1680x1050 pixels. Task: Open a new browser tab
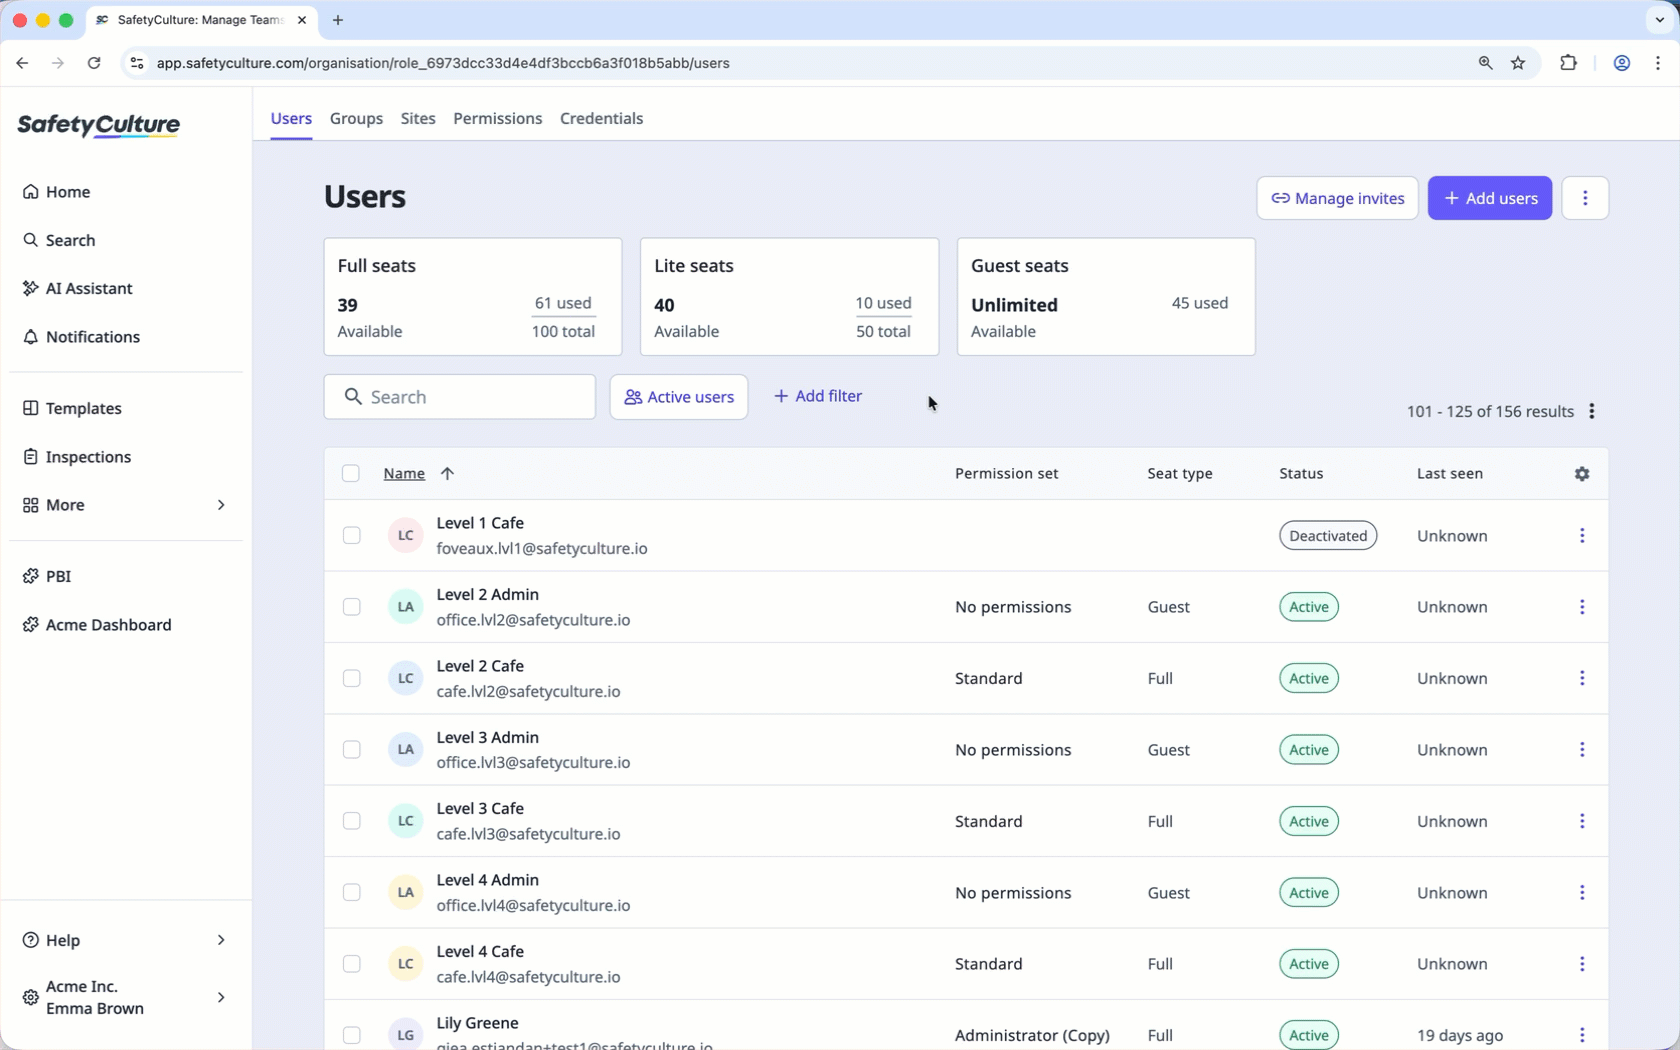338,20
